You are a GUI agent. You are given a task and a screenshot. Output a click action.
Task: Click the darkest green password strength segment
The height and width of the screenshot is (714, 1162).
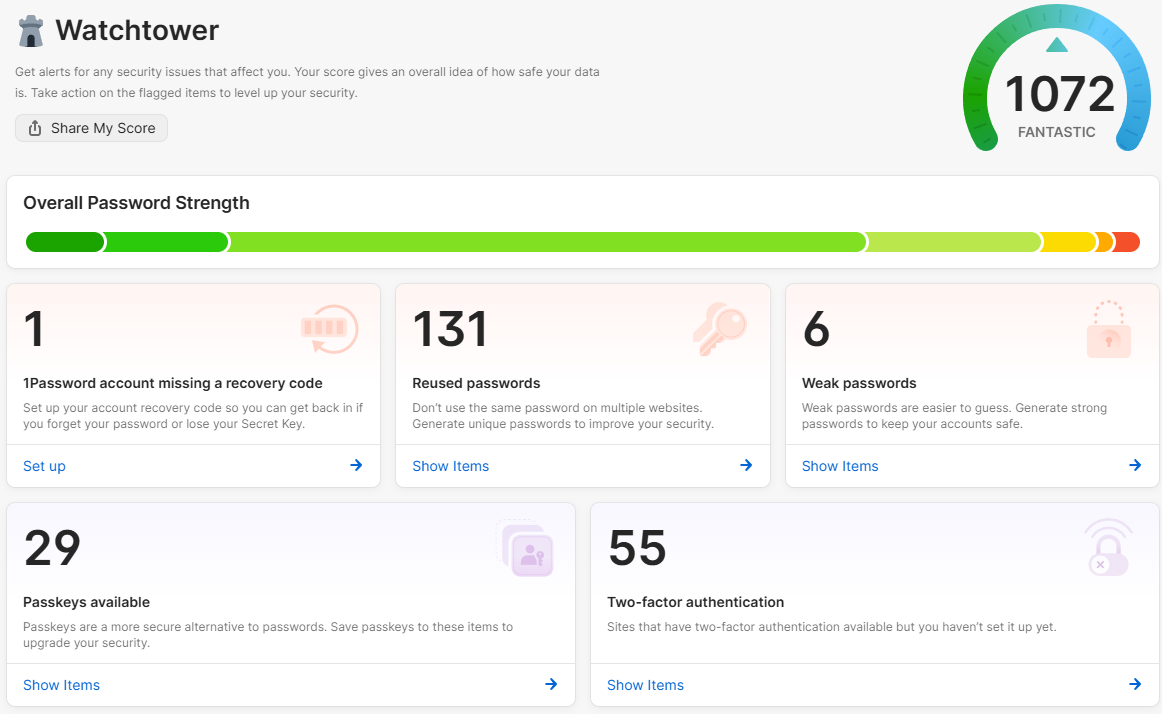[65, 242]
